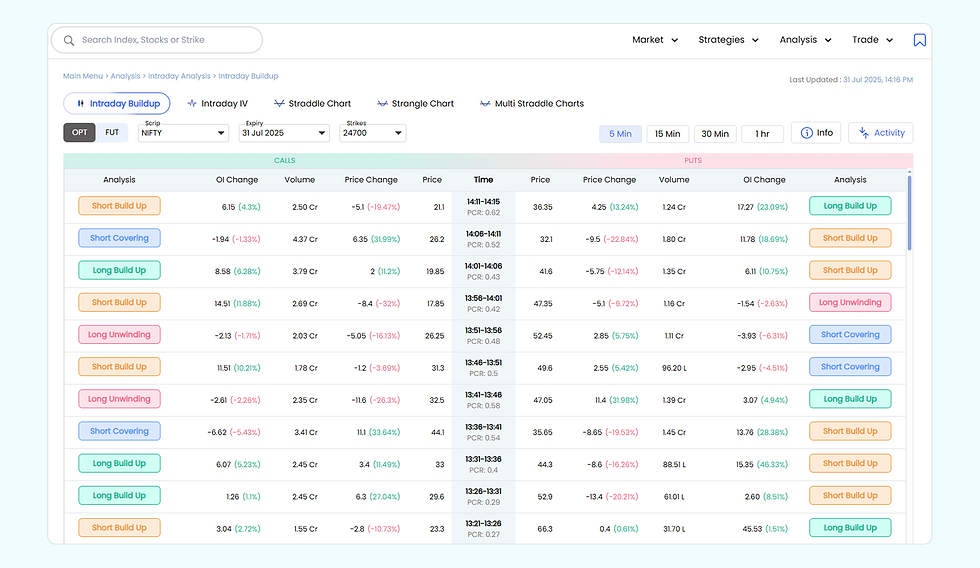Click the puts Volume column header

pyautogui.click(x=674, y=179)
